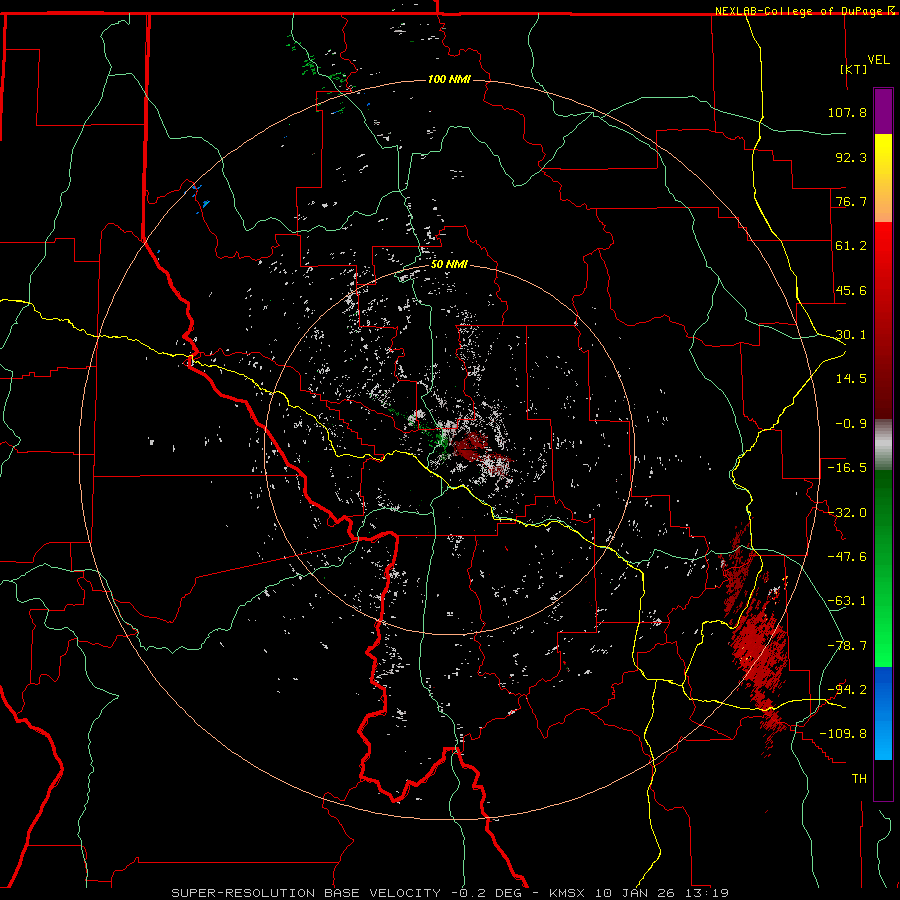The image size is (900, 900).
Task: Click the blue segment of velocity color bar
Action: pyautogui.click(x=883, y=713)
